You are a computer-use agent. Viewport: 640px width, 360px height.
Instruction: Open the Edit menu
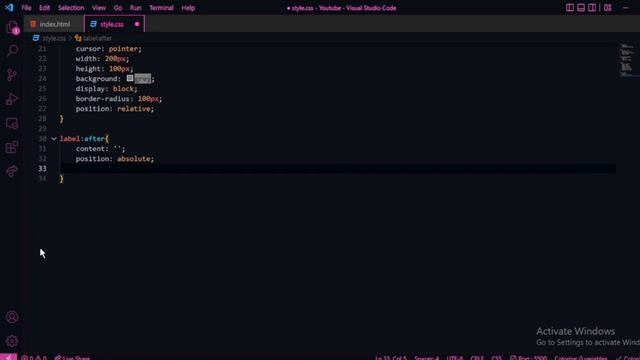(44, 8)
